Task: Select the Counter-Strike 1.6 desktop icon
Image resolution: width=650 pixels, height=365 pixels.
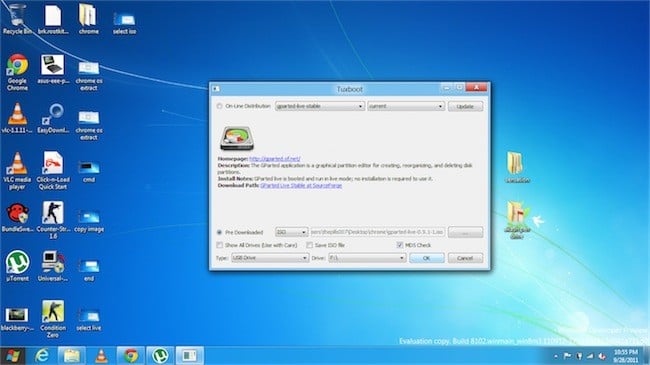Action: coord(53,220)
